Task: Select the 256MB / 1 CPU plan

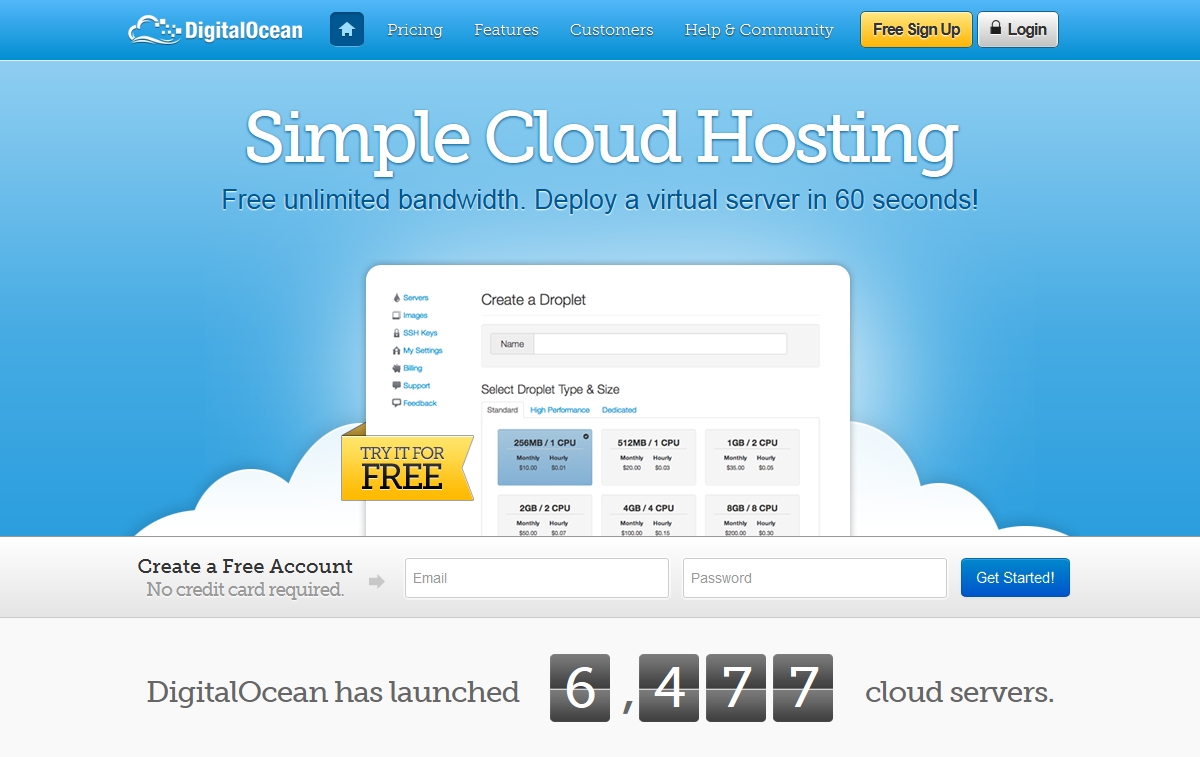Action: click(545, 457)
